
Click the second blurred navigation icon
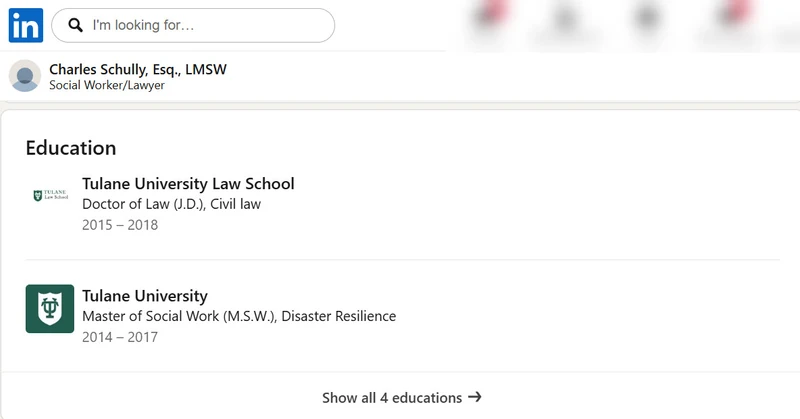click(x=566, y=19)
